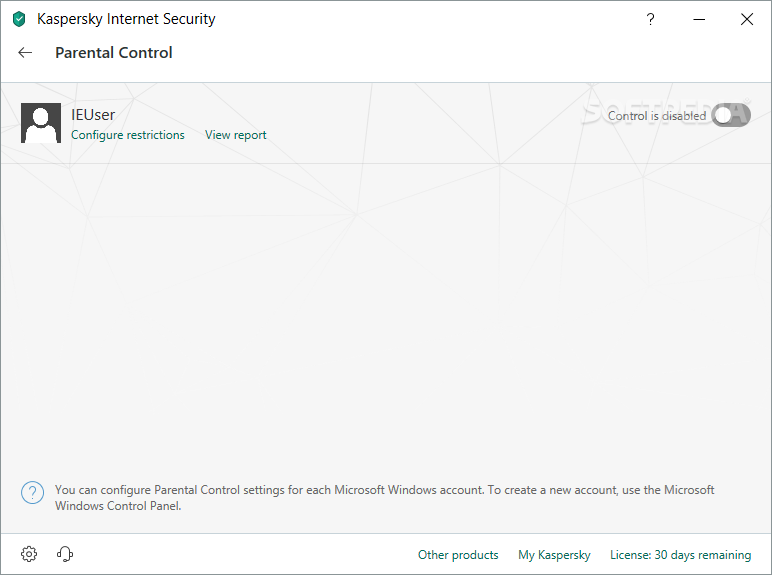Open Settings via the gear icon
Screen dimensions: 772x575
[29, 554]
